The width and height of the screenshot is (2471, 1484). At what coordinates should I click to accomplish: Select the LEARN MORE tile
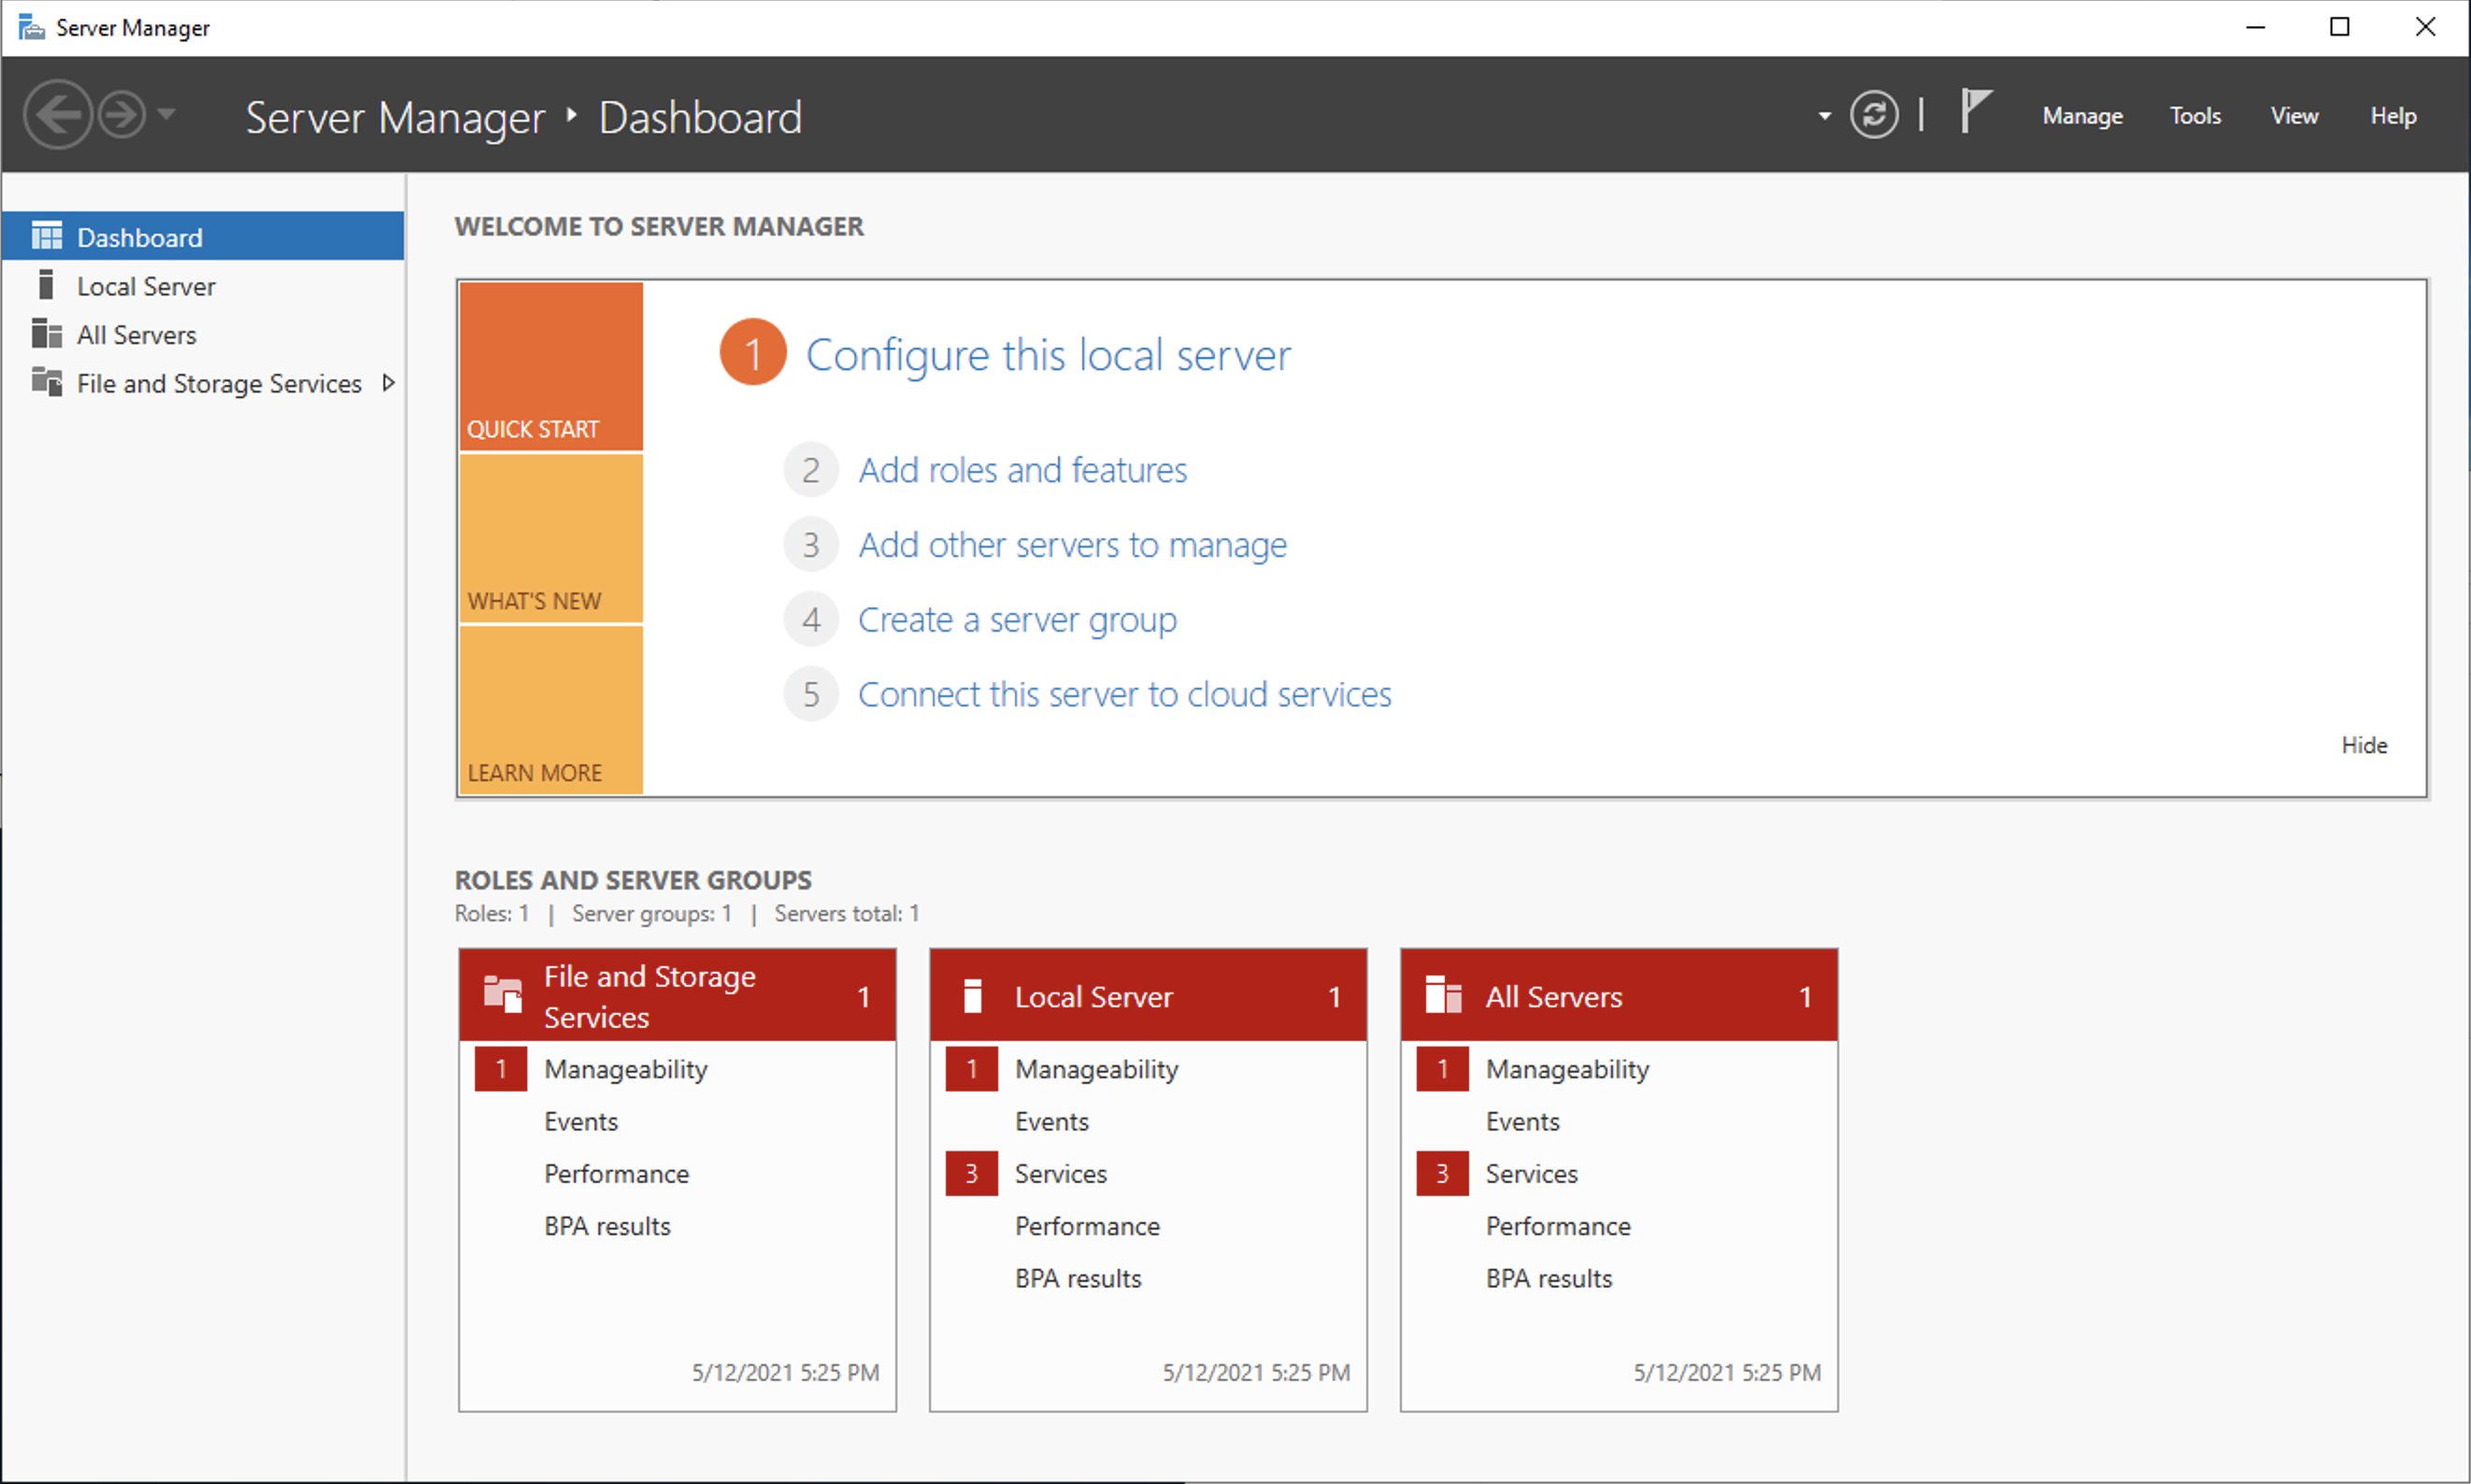(551, 710)
